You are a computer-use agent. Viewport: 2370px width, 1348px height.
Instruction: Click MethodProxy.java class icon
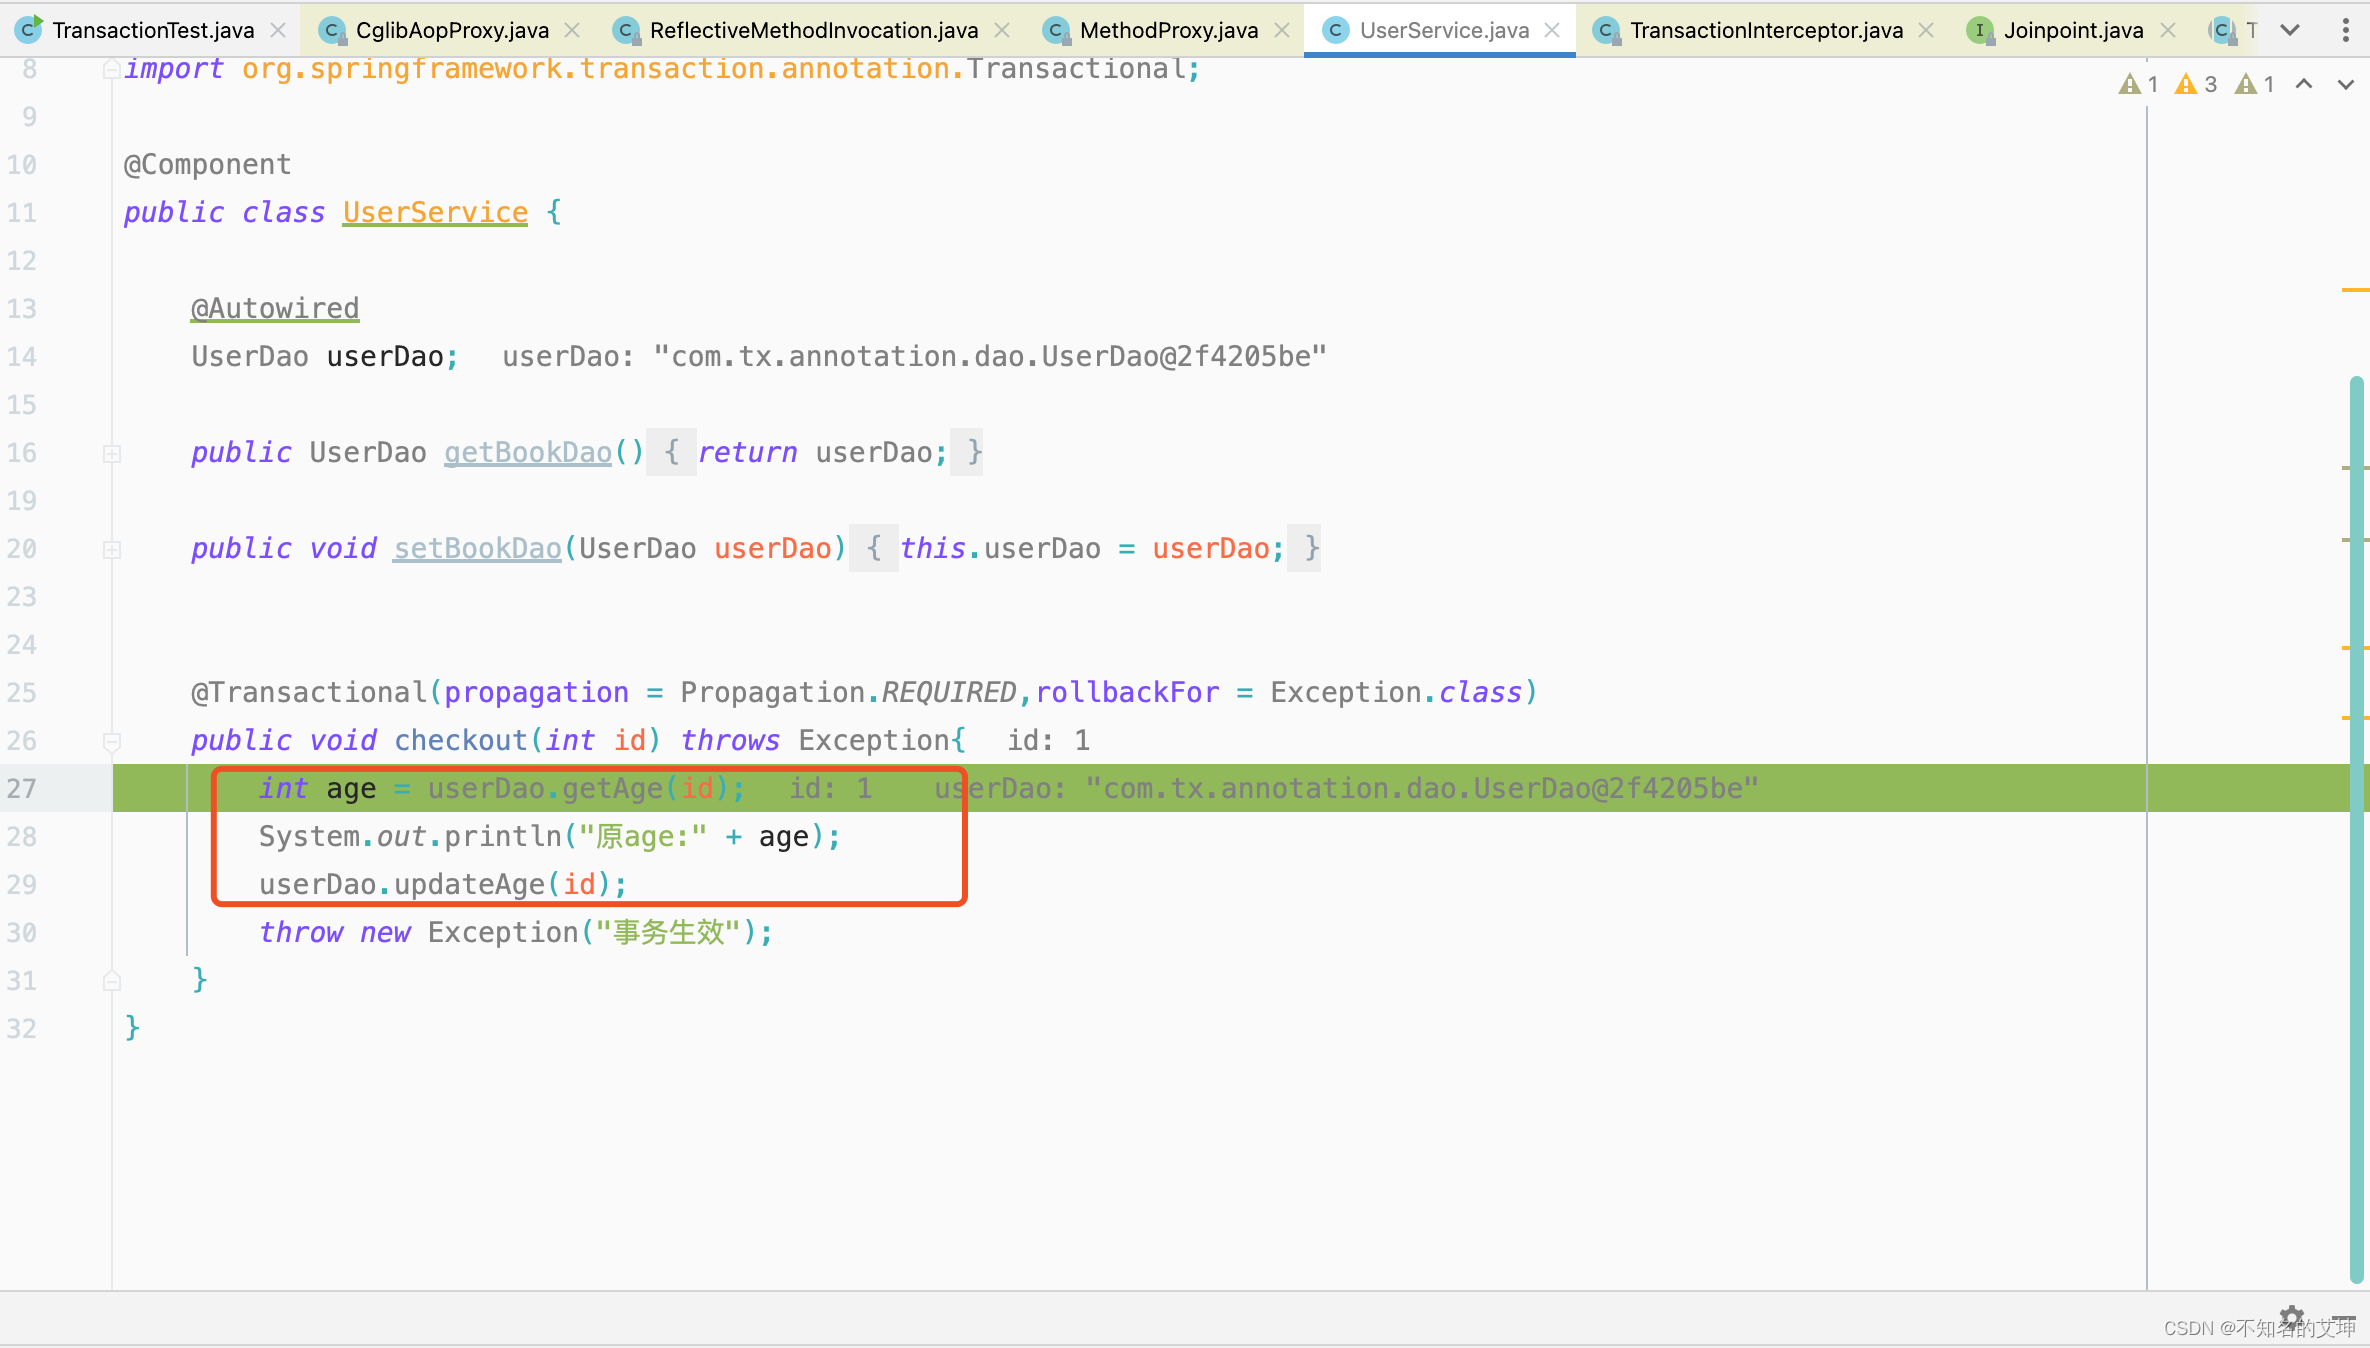1055,31
